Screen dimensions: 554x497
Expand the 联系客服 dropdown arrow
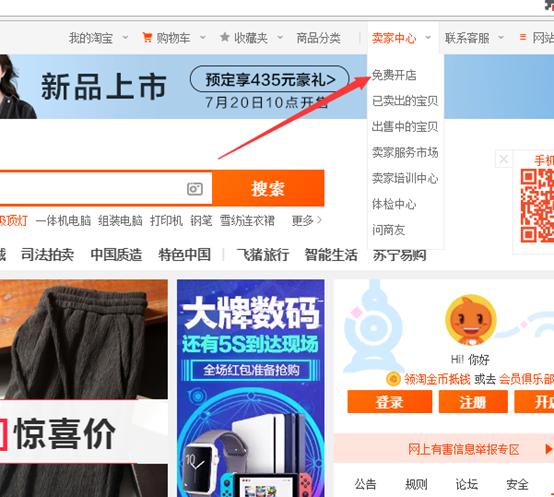pyautogui.click(x=501, y=37)
